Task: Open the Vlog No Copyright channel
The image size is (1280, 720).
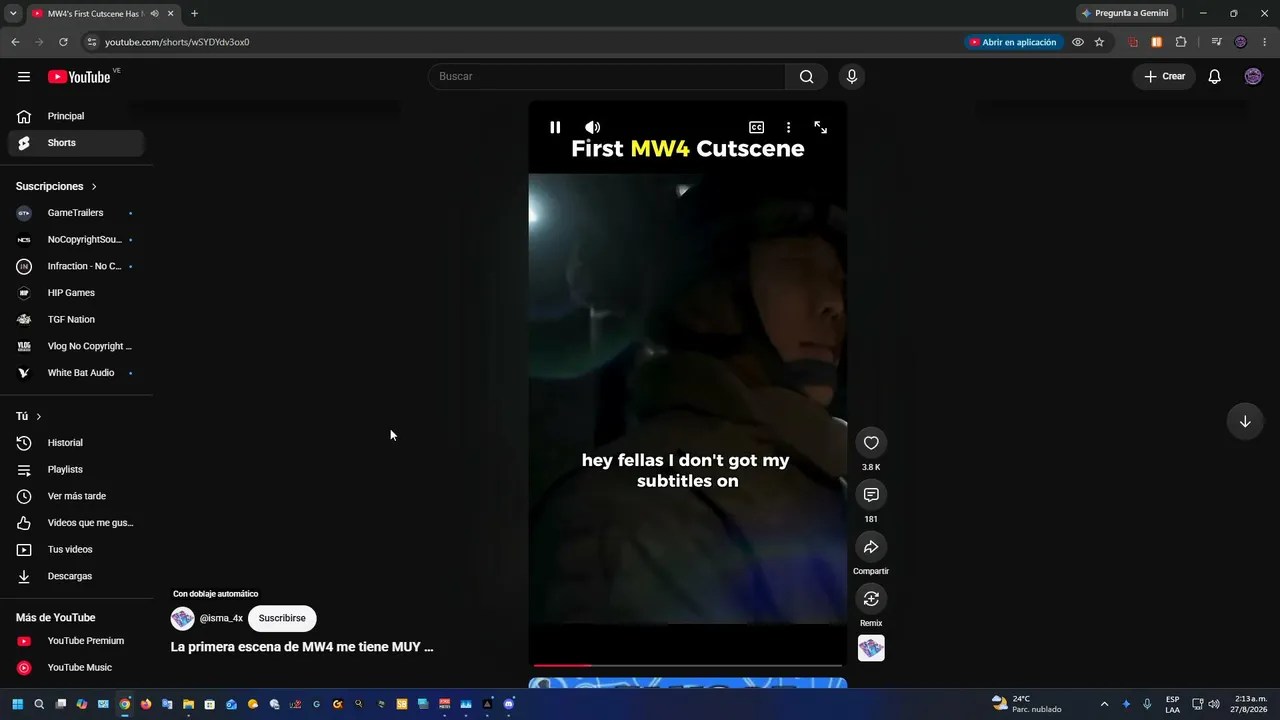Action: point(76,346)
